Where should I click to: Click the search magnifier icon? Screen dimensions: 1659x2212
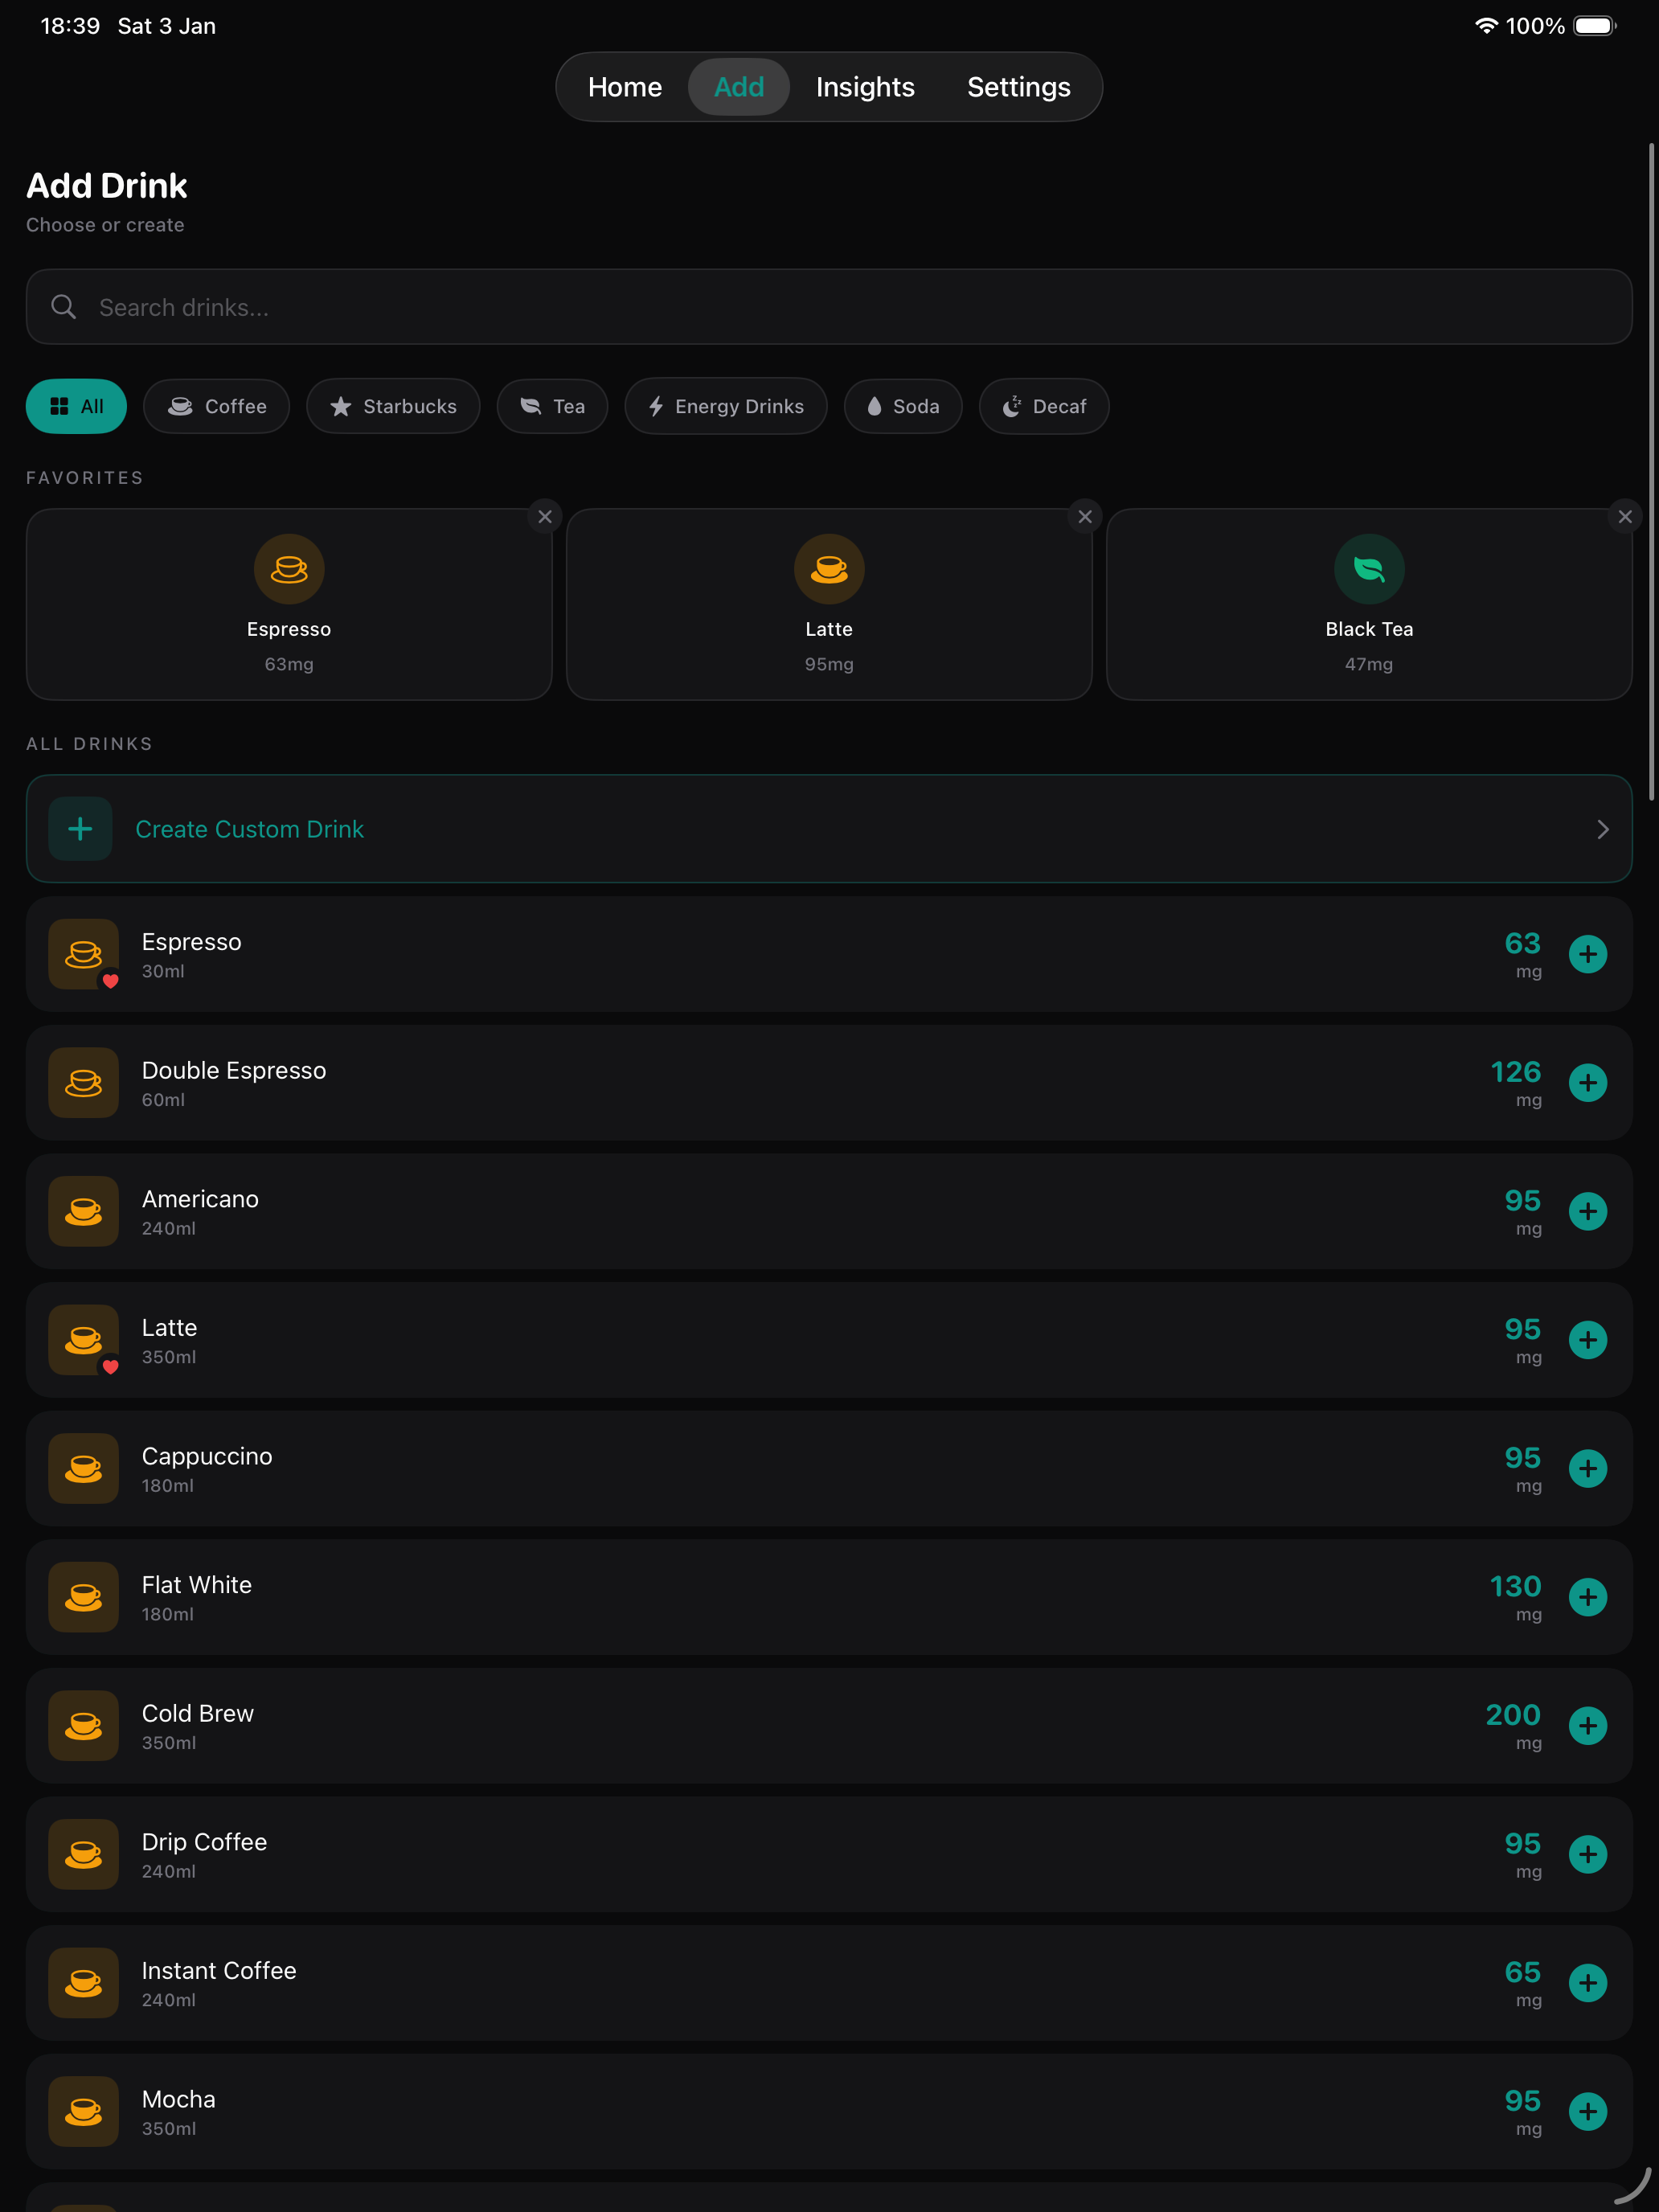[64, 307]
